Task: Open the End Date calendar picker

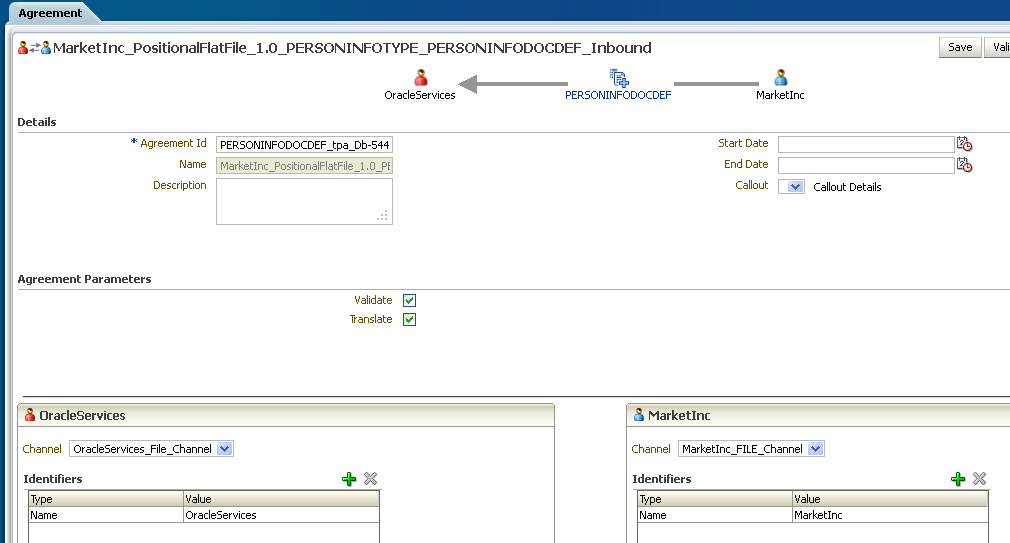Action: tap(964, 165)
